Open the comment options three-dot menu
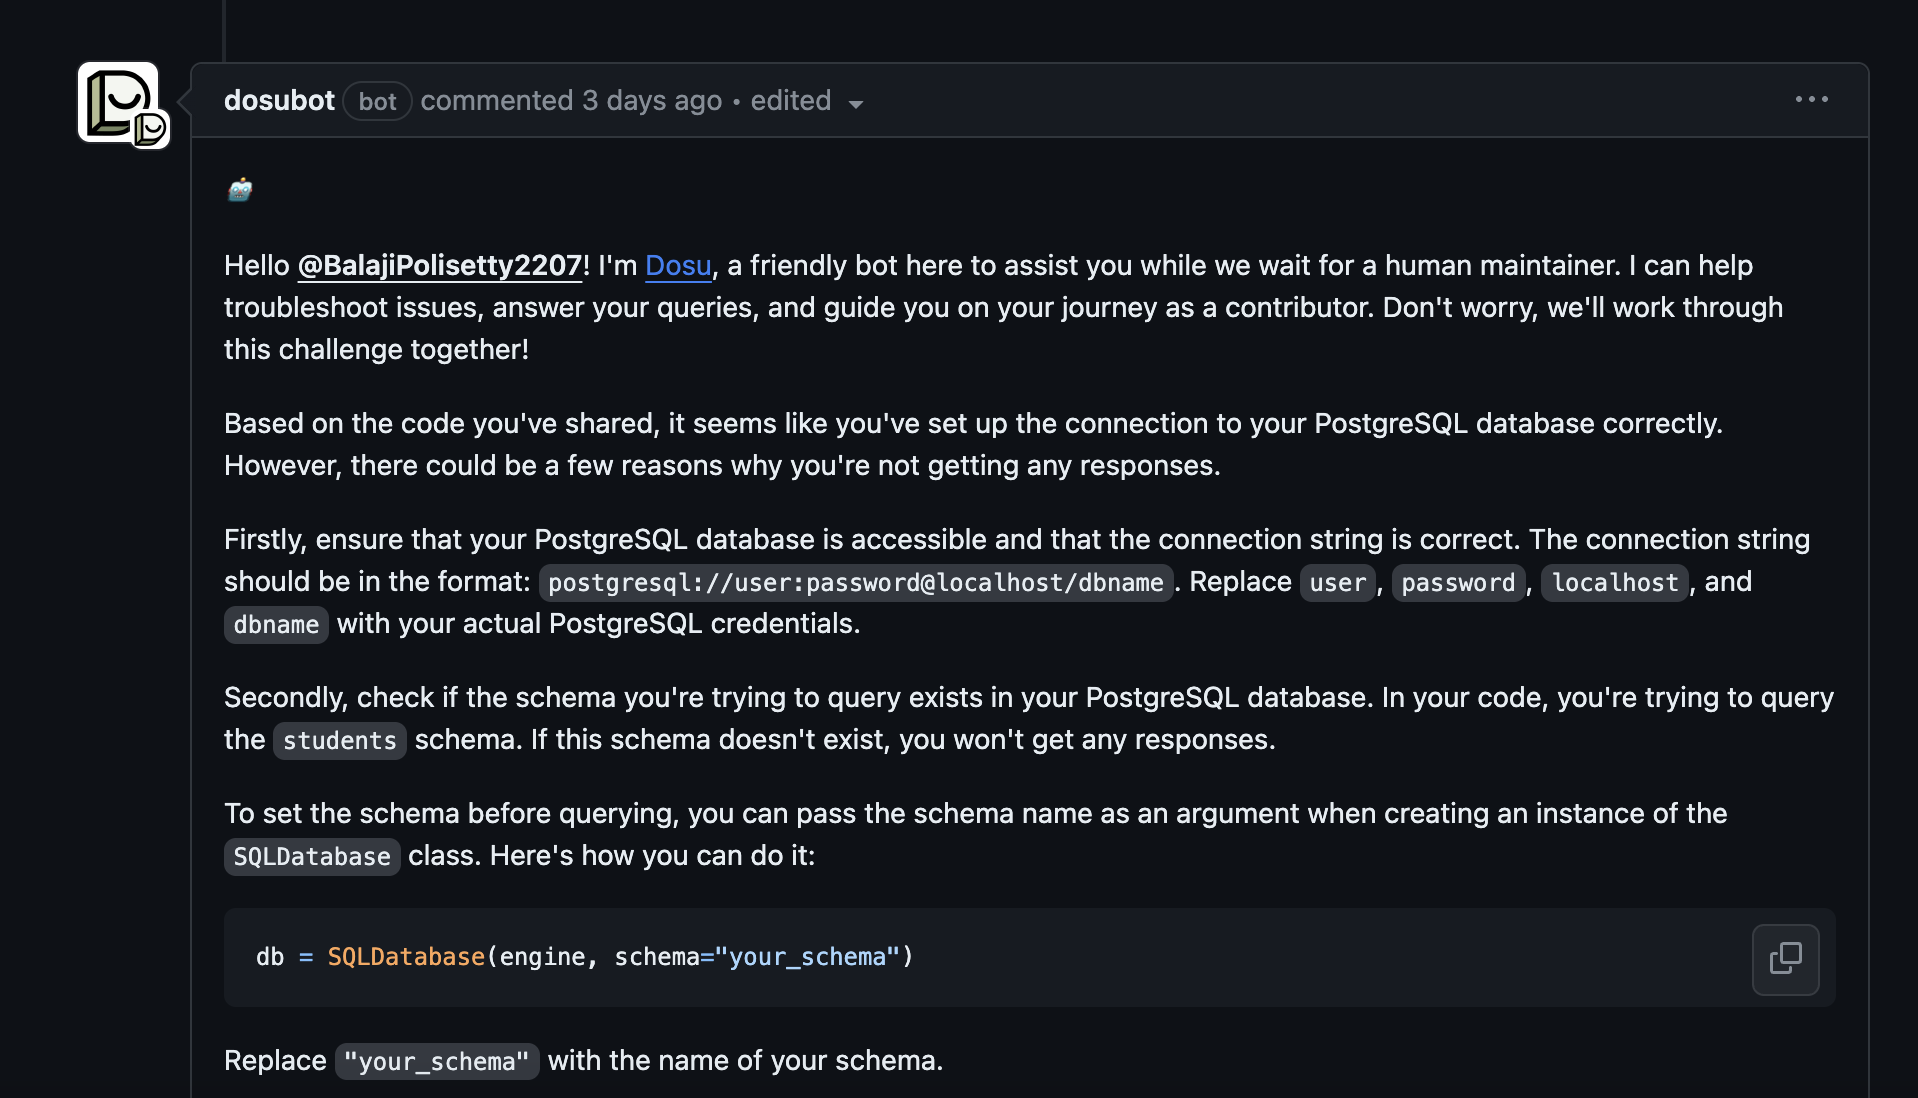This screenshot has height=1098, width=1918. pos(1811,99)
